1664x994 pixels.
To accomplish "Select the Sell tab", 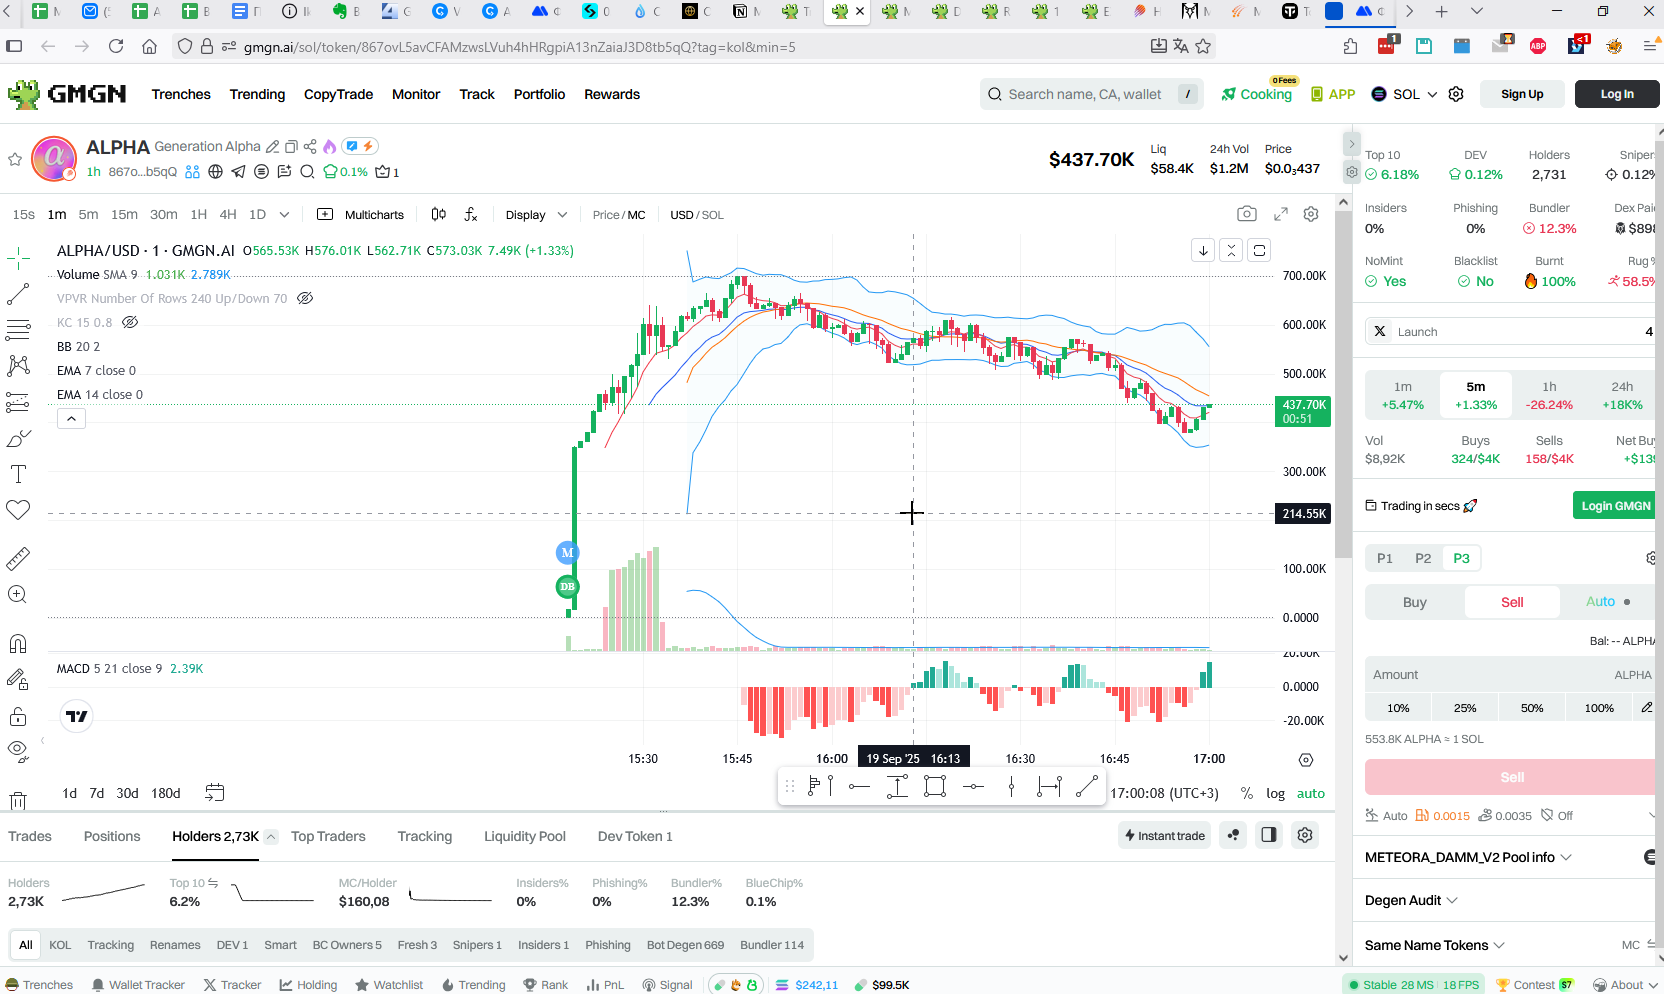I will pyautogui.click(x=1512, y=601).
